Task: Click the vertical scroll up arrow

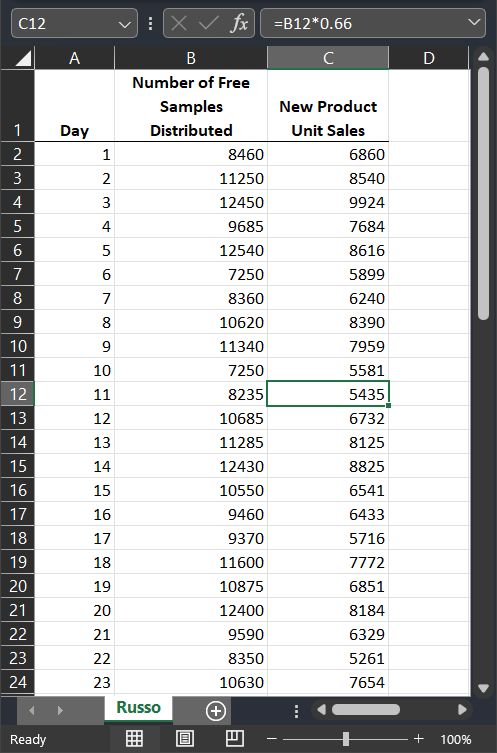Action: [484, 57]
